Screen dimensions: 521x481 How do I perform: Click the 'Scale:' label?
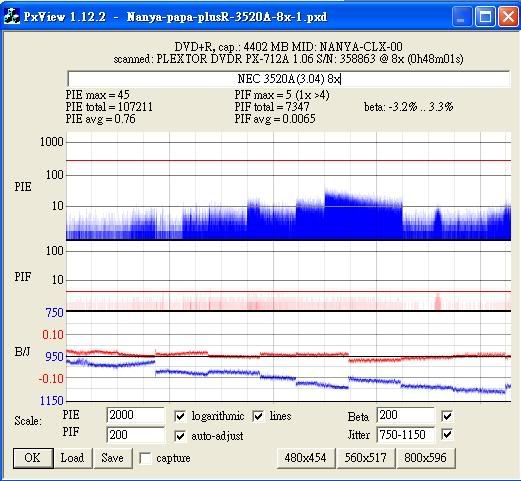click(28, 421)
